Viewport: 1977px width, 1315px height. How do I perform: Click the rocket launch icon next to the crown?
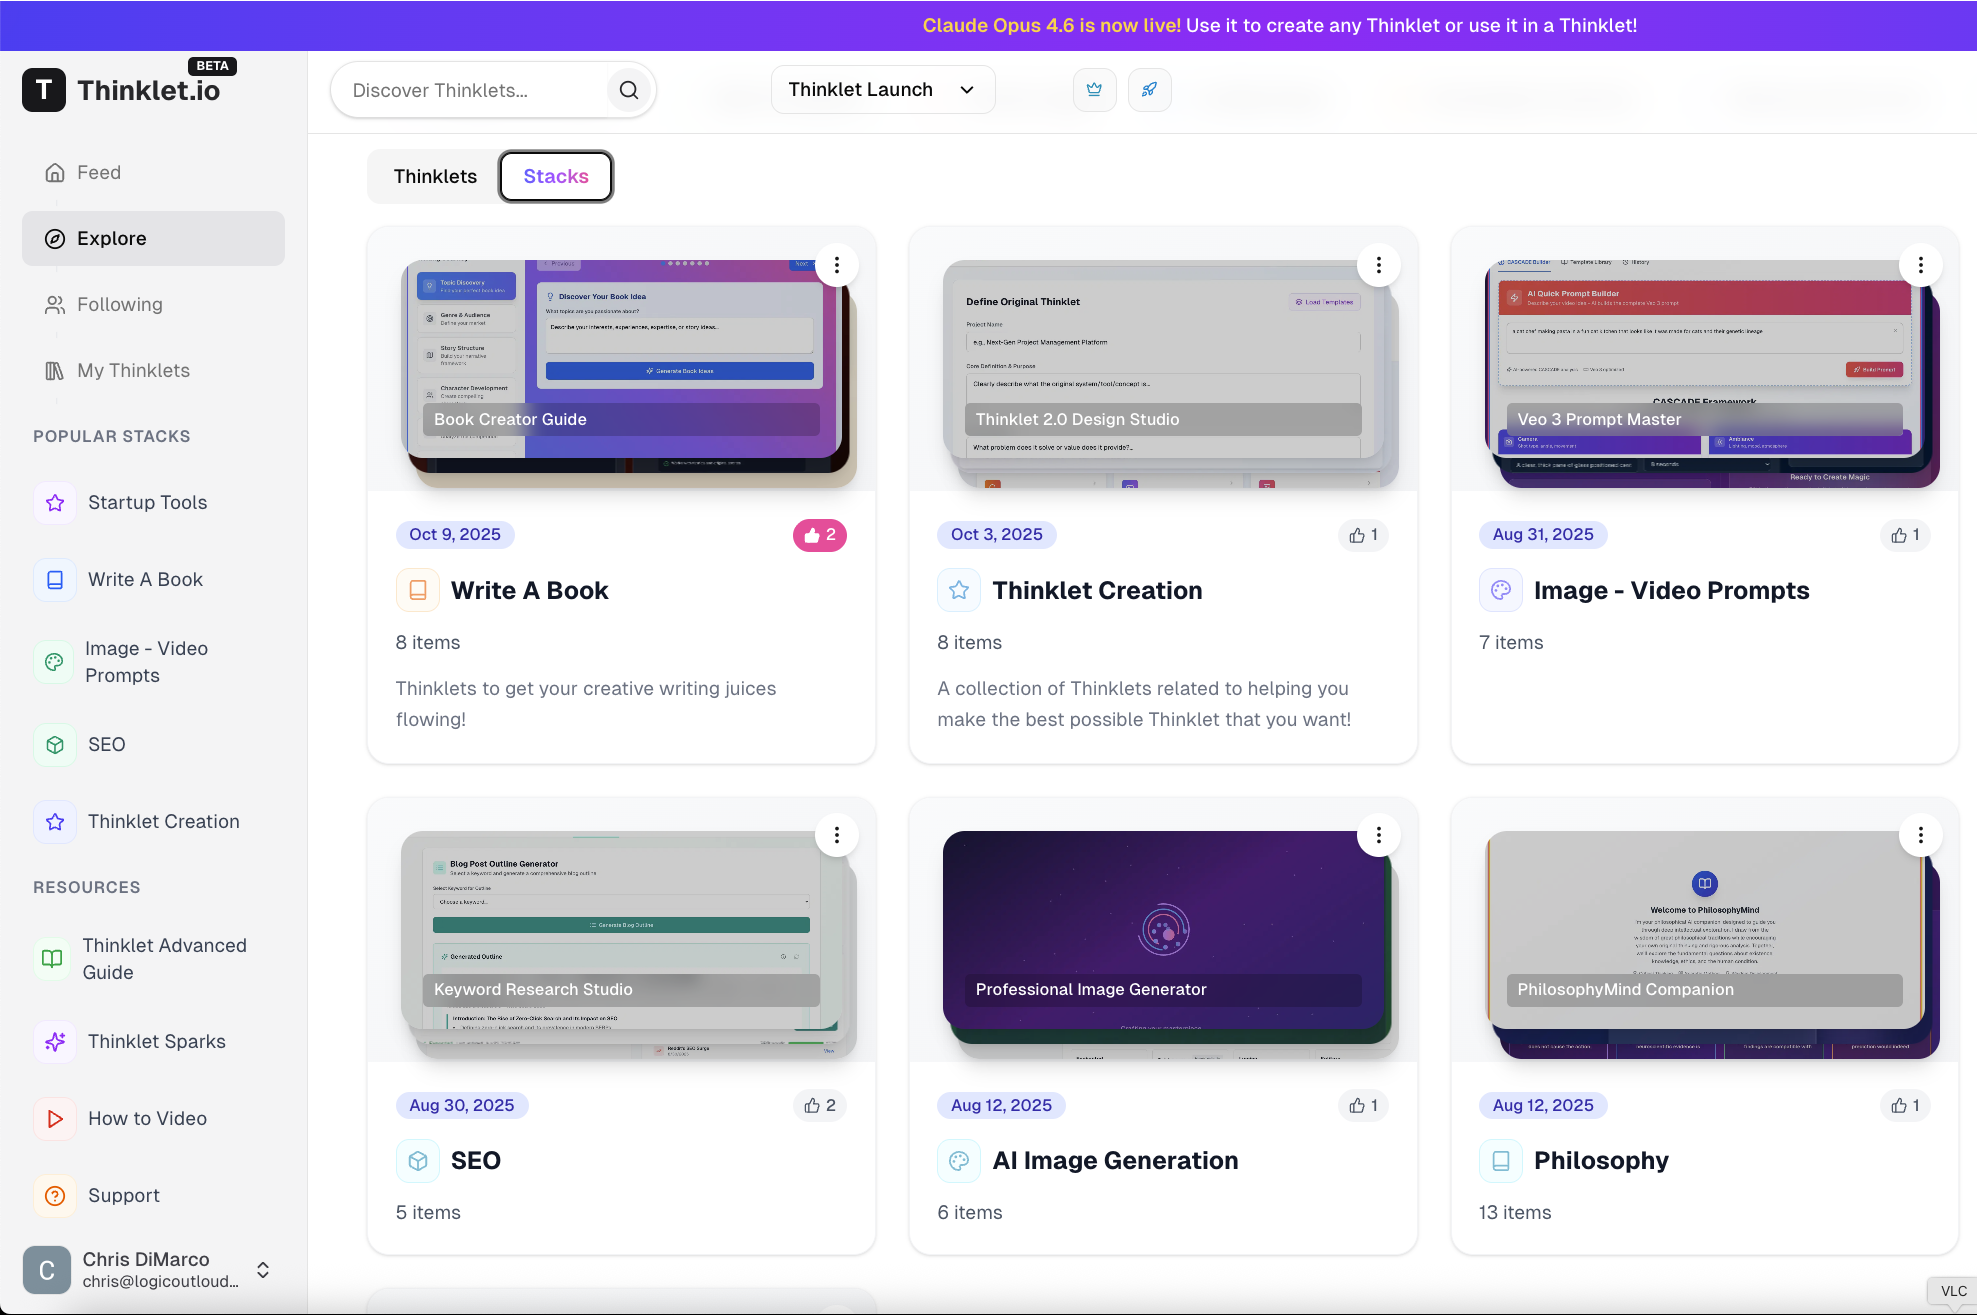[x=1149, y=89]
